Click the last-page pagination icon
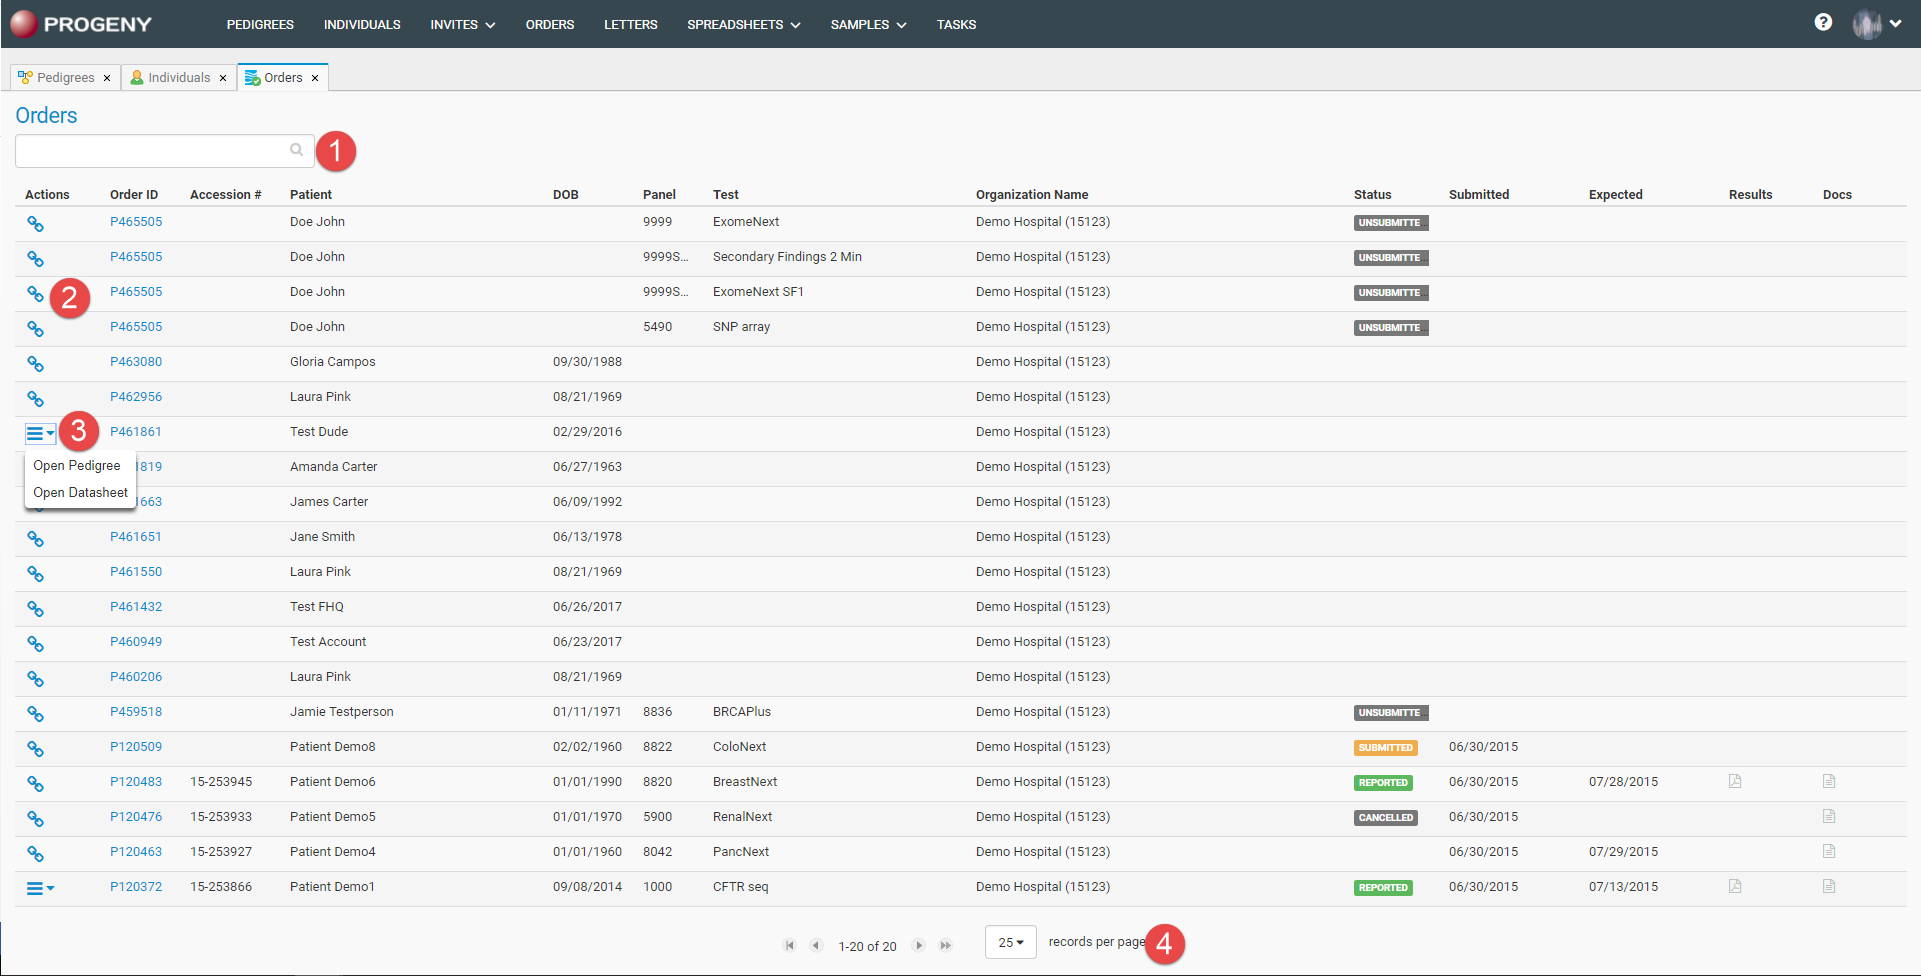Image resolution: width=1921 pixels, height=976 pixels. pos(945,944)
